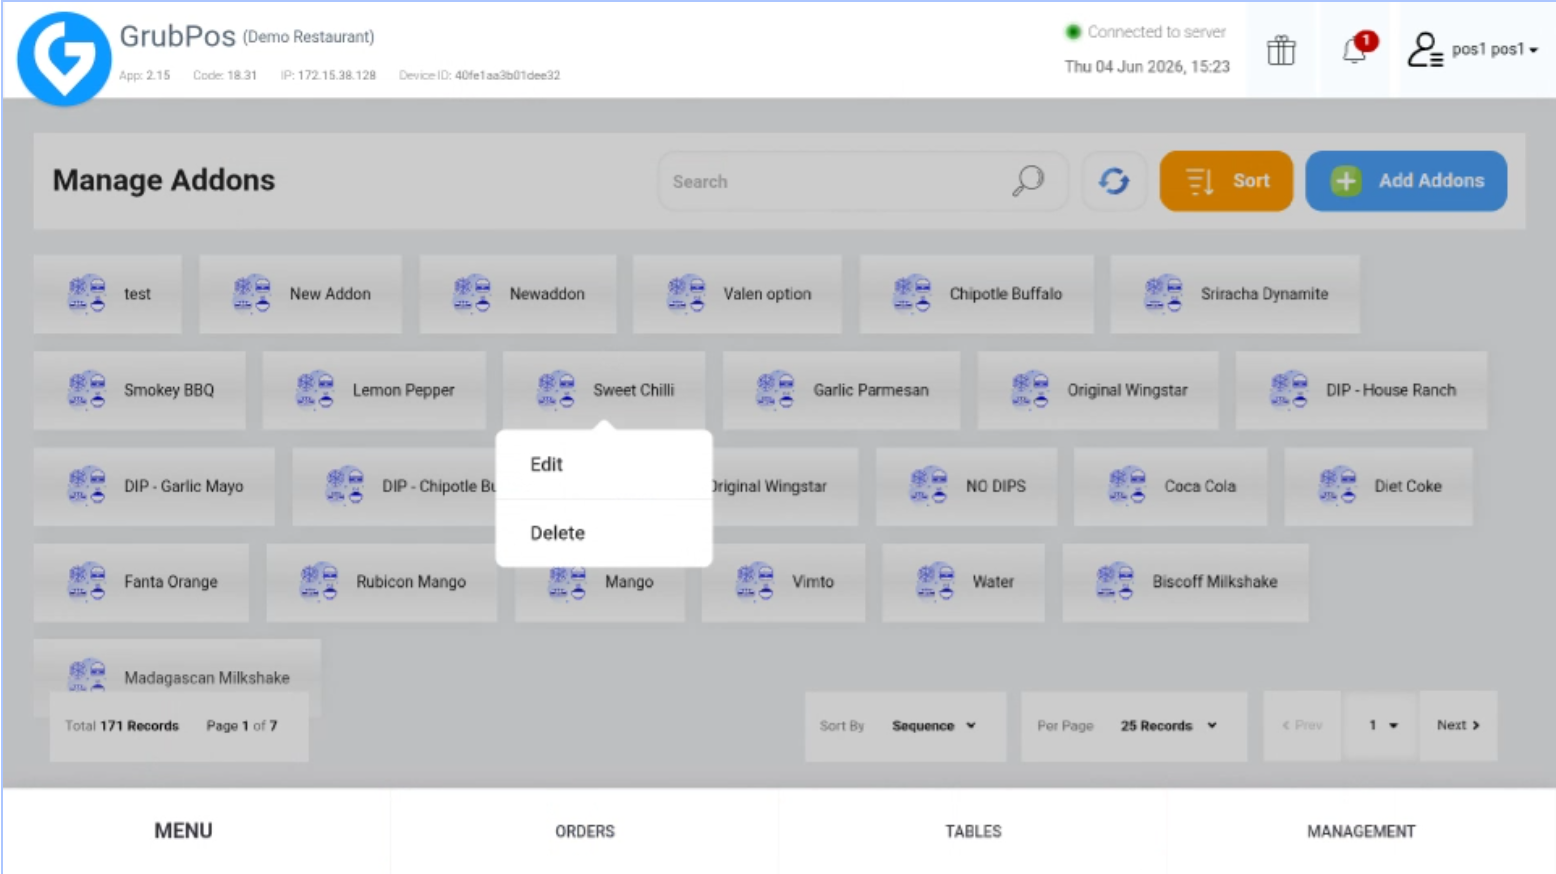1556x874 pixels.
Task: Click the search magnifier icon
Action: tap(1027, 181)
